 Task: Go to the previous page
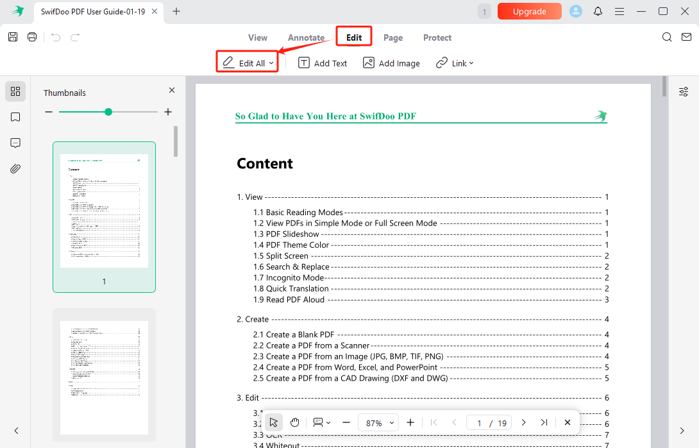pyautogui.click(x=454, y=422)
